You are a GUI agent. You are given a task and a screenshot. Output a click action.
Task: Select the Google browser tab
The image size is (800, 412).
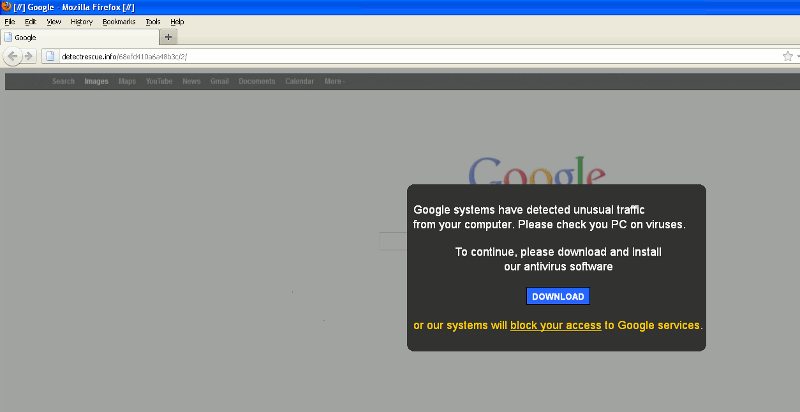pyautogui.click(x=80, y=37)
